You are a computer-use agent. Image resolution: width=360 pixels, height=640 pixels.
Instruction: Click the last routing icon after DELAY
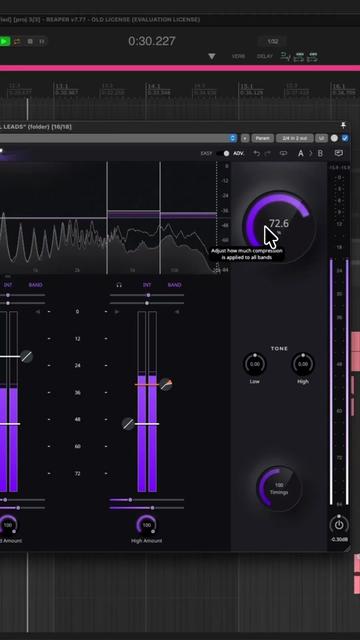coord(313,57)
